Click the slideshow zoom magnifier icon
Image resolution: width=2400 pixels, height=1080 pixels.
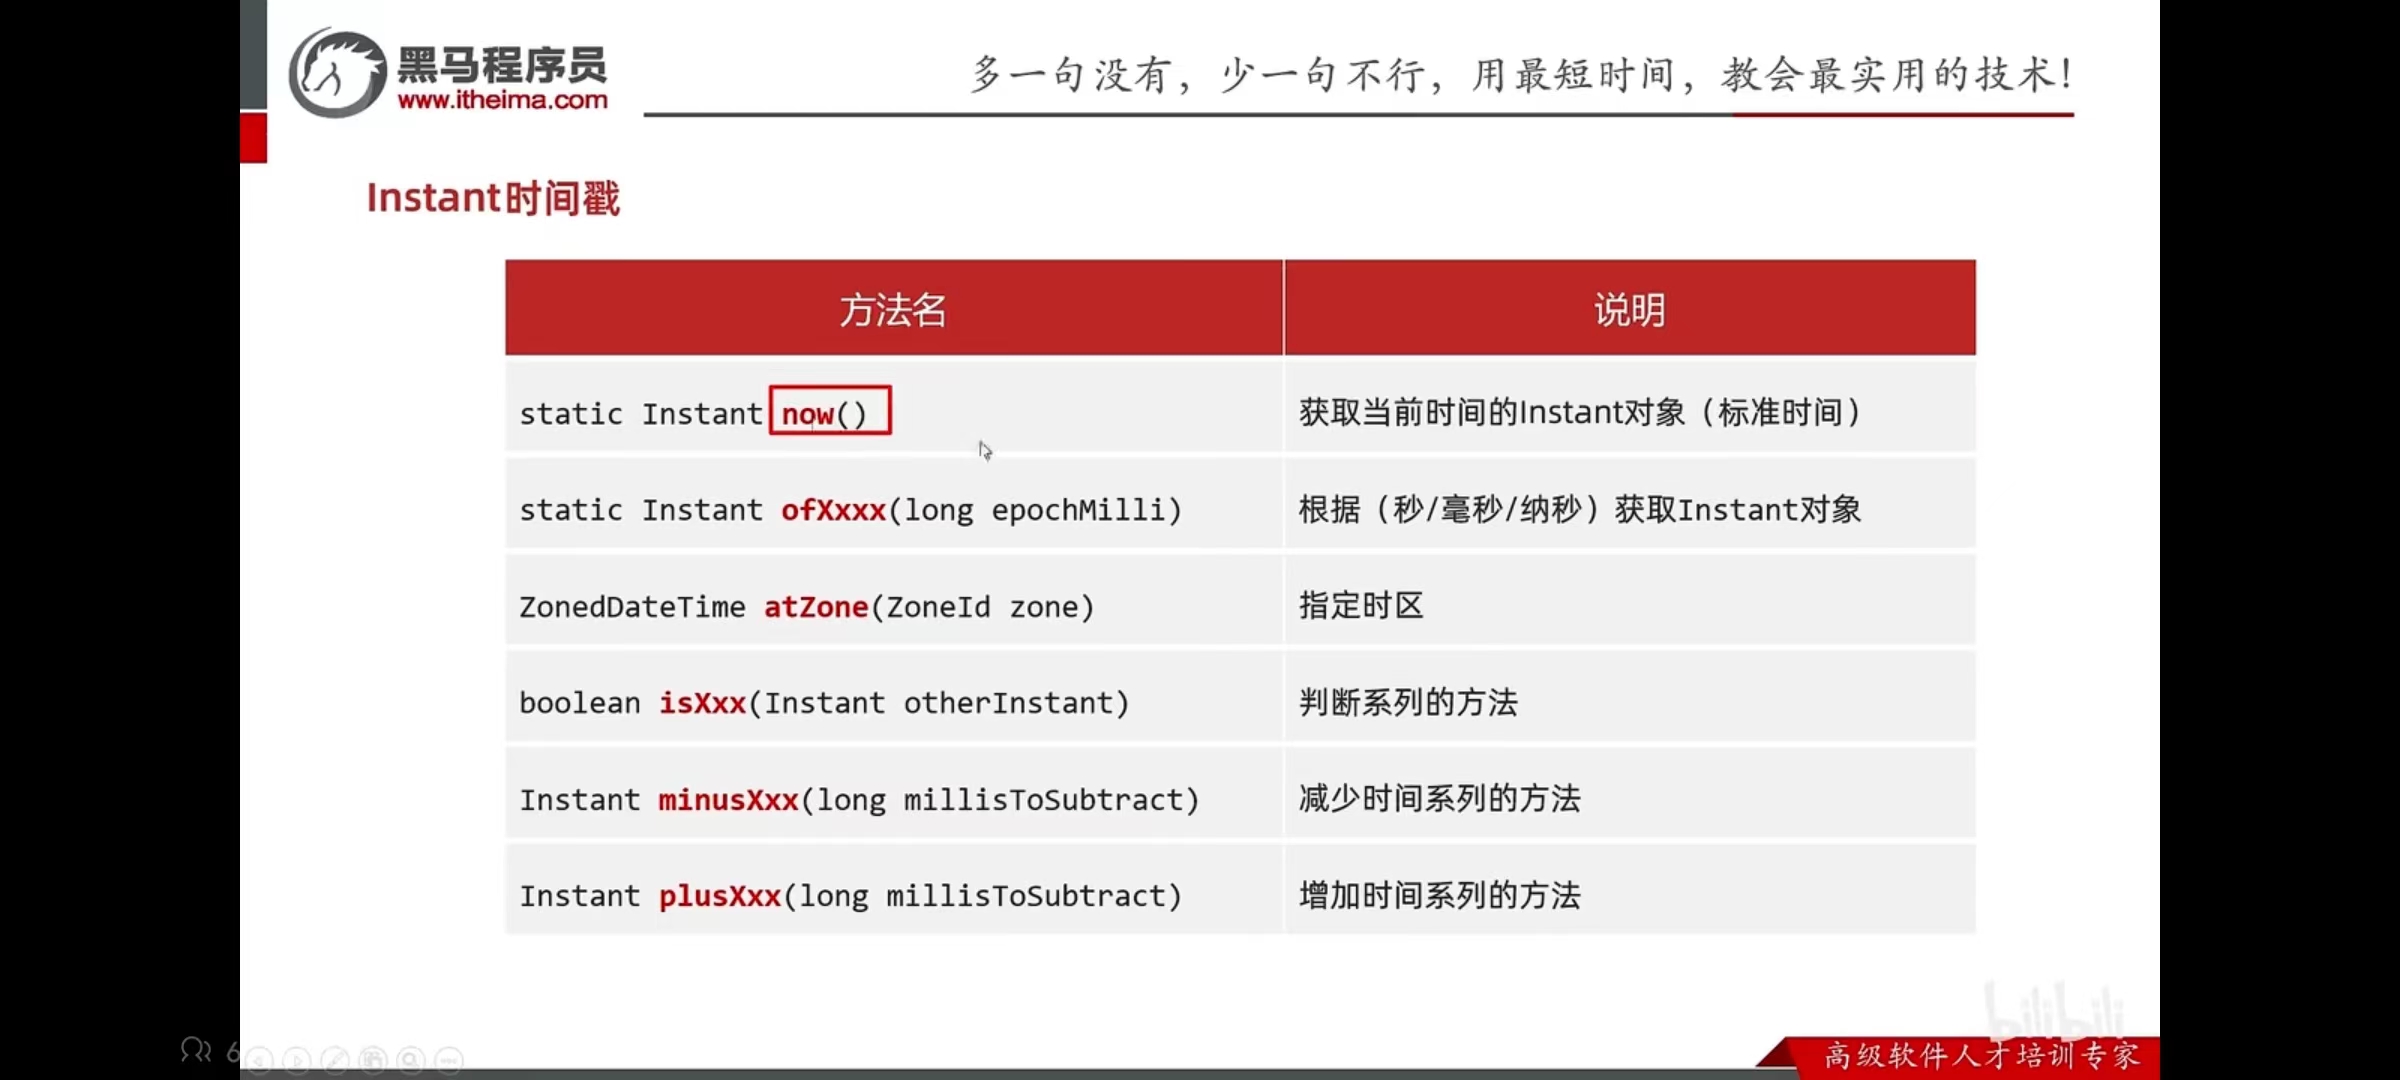411,1059
